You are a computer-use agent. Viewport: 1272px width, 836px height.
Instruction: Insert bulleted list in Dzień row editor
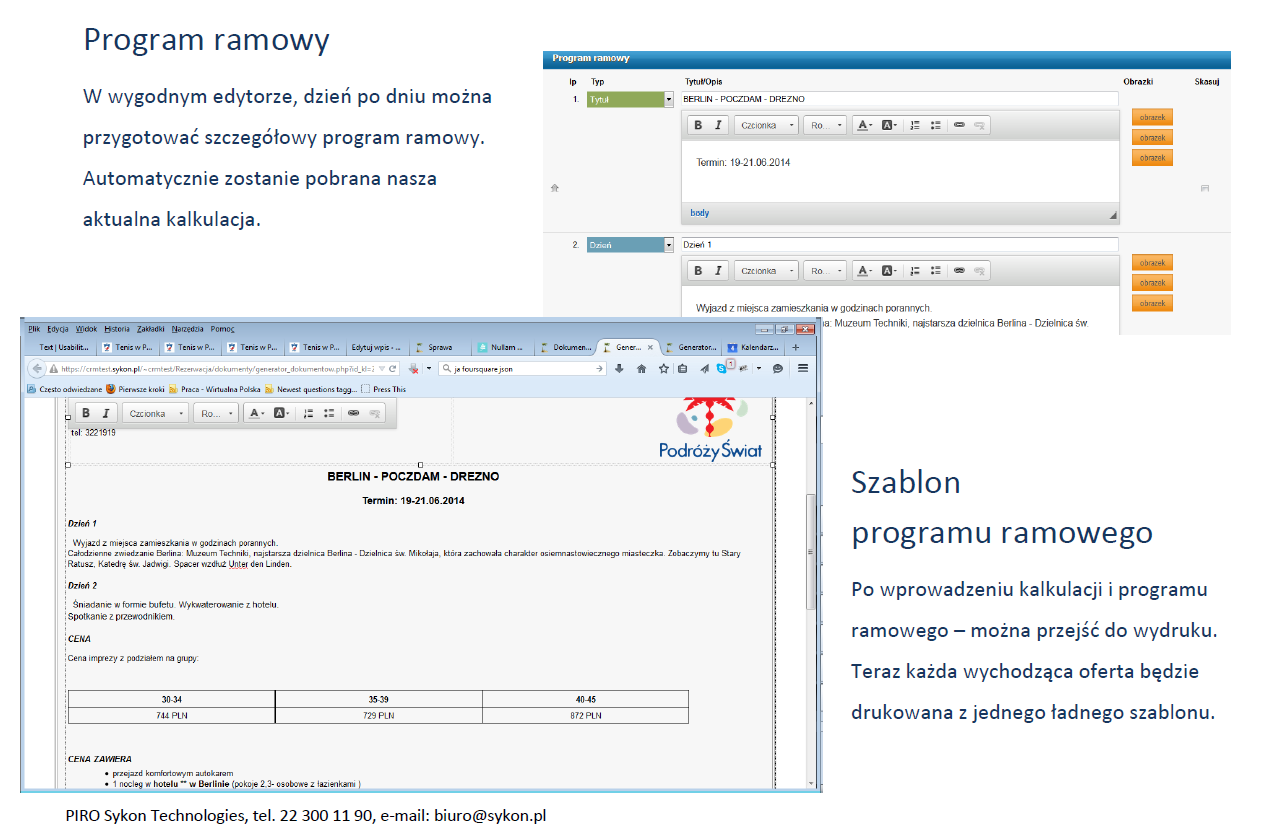tap(935, 270)
